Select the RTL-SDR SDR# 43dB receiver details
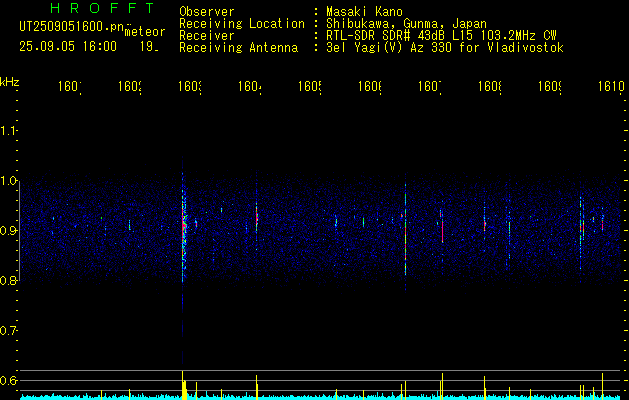 pyautogui.click(x=441, y=36)
